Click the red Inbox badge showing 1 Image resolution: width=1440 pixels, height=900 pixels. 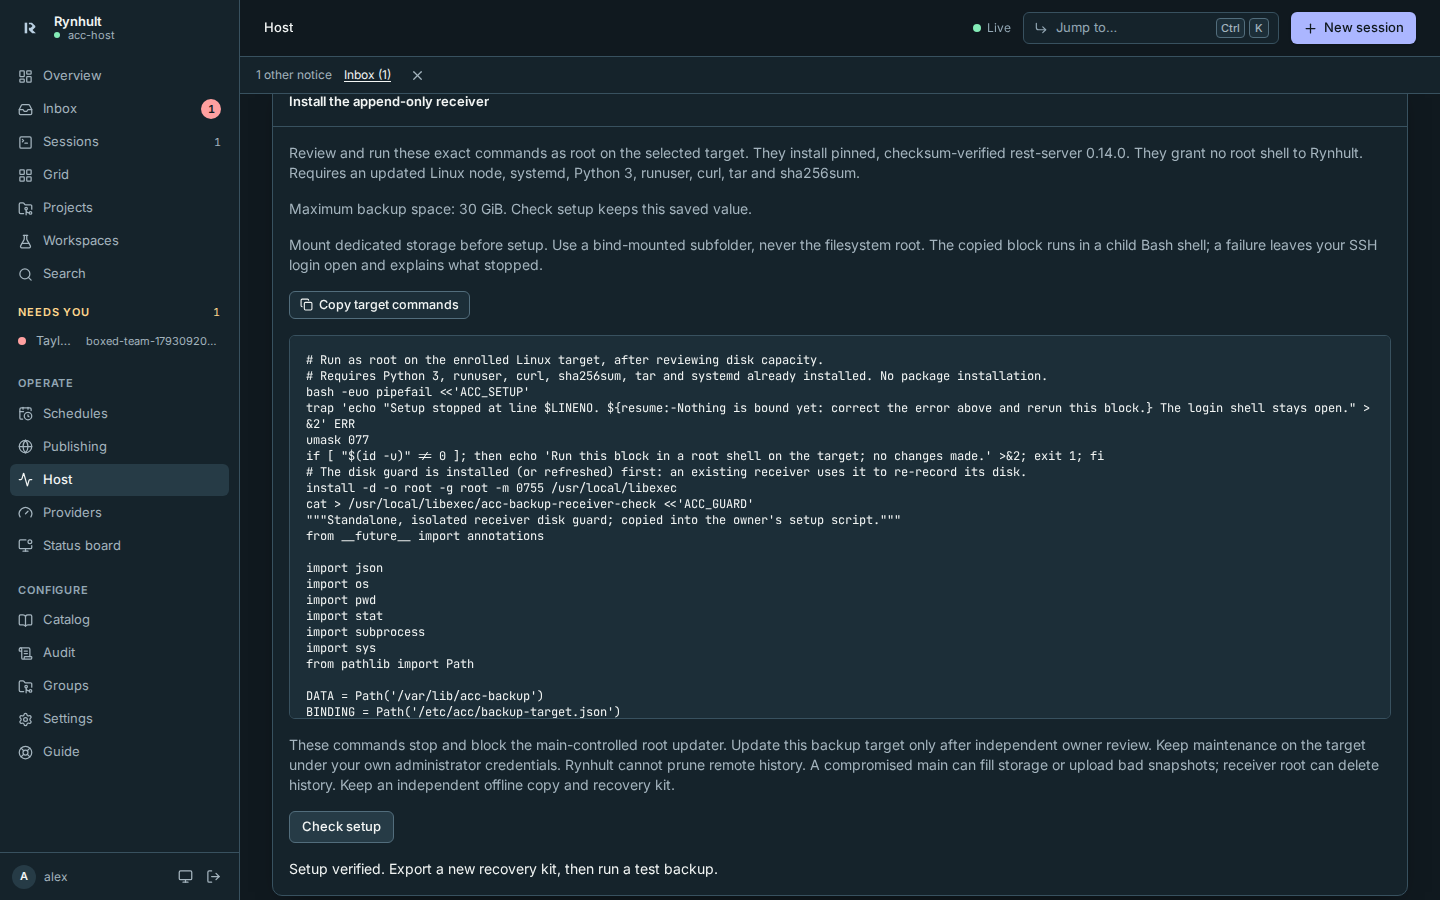point(211,109)
